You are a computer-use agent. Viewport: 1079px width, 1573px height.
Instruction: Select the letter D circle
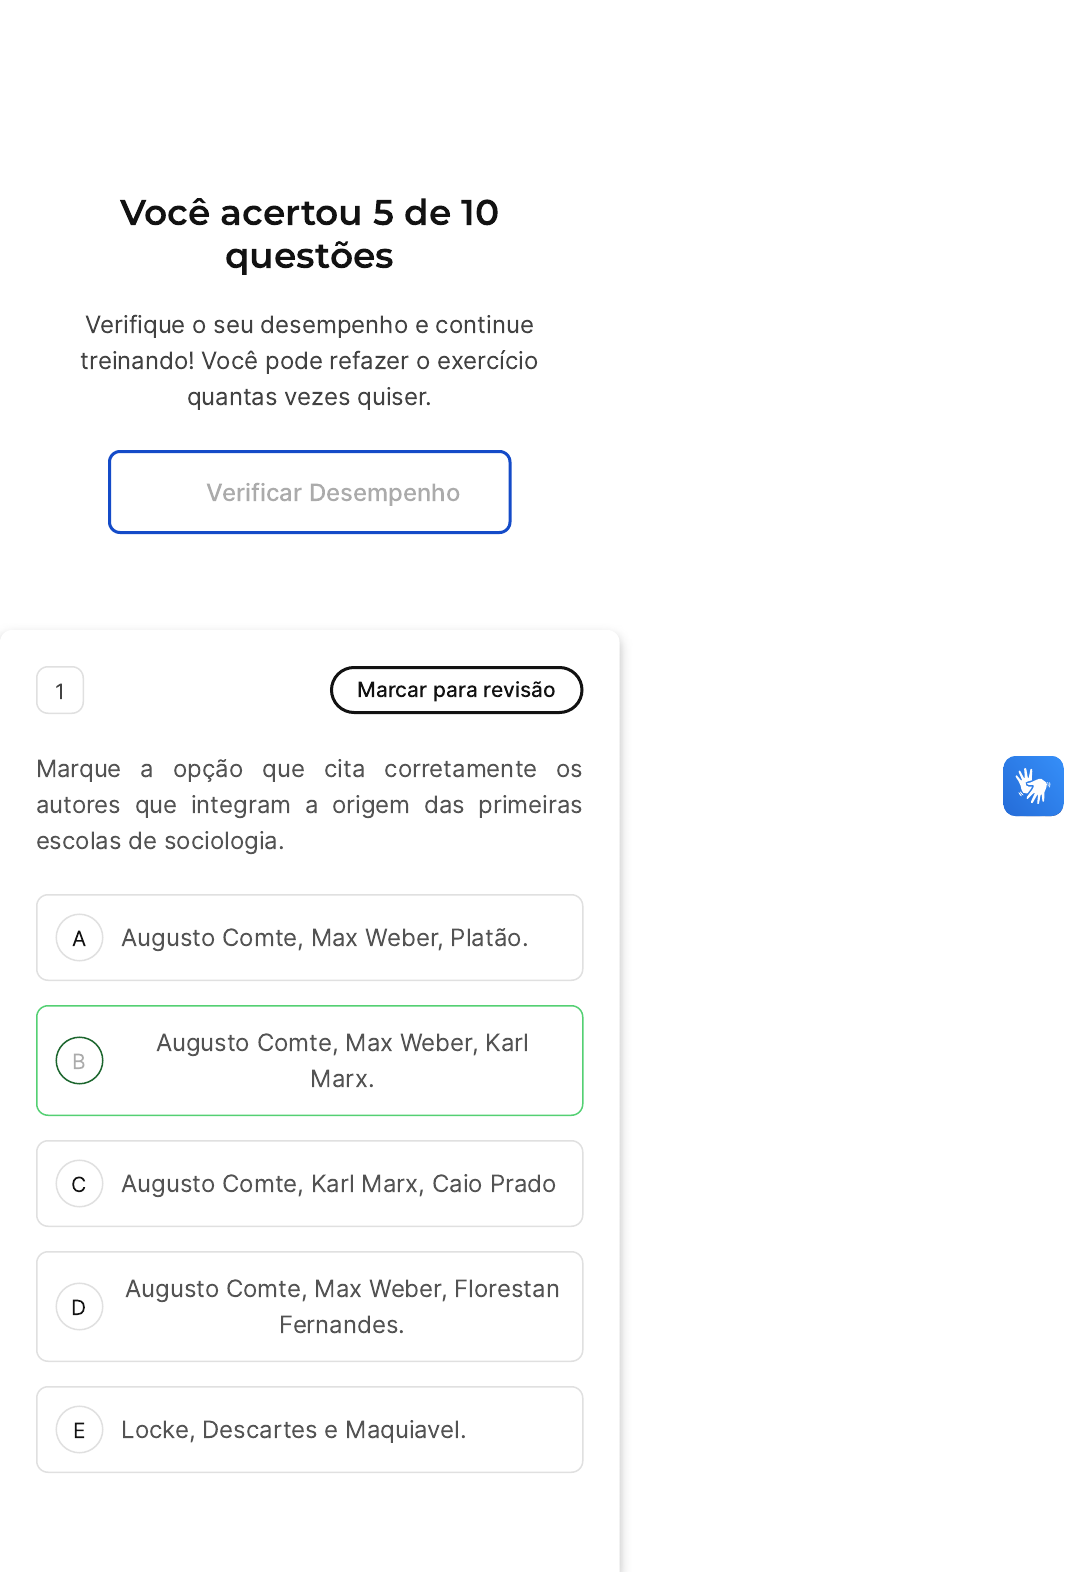(80, 1307)
